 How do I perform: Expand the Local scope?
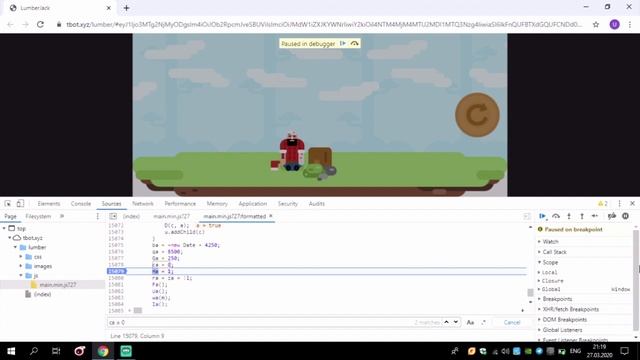click(549, 272)
